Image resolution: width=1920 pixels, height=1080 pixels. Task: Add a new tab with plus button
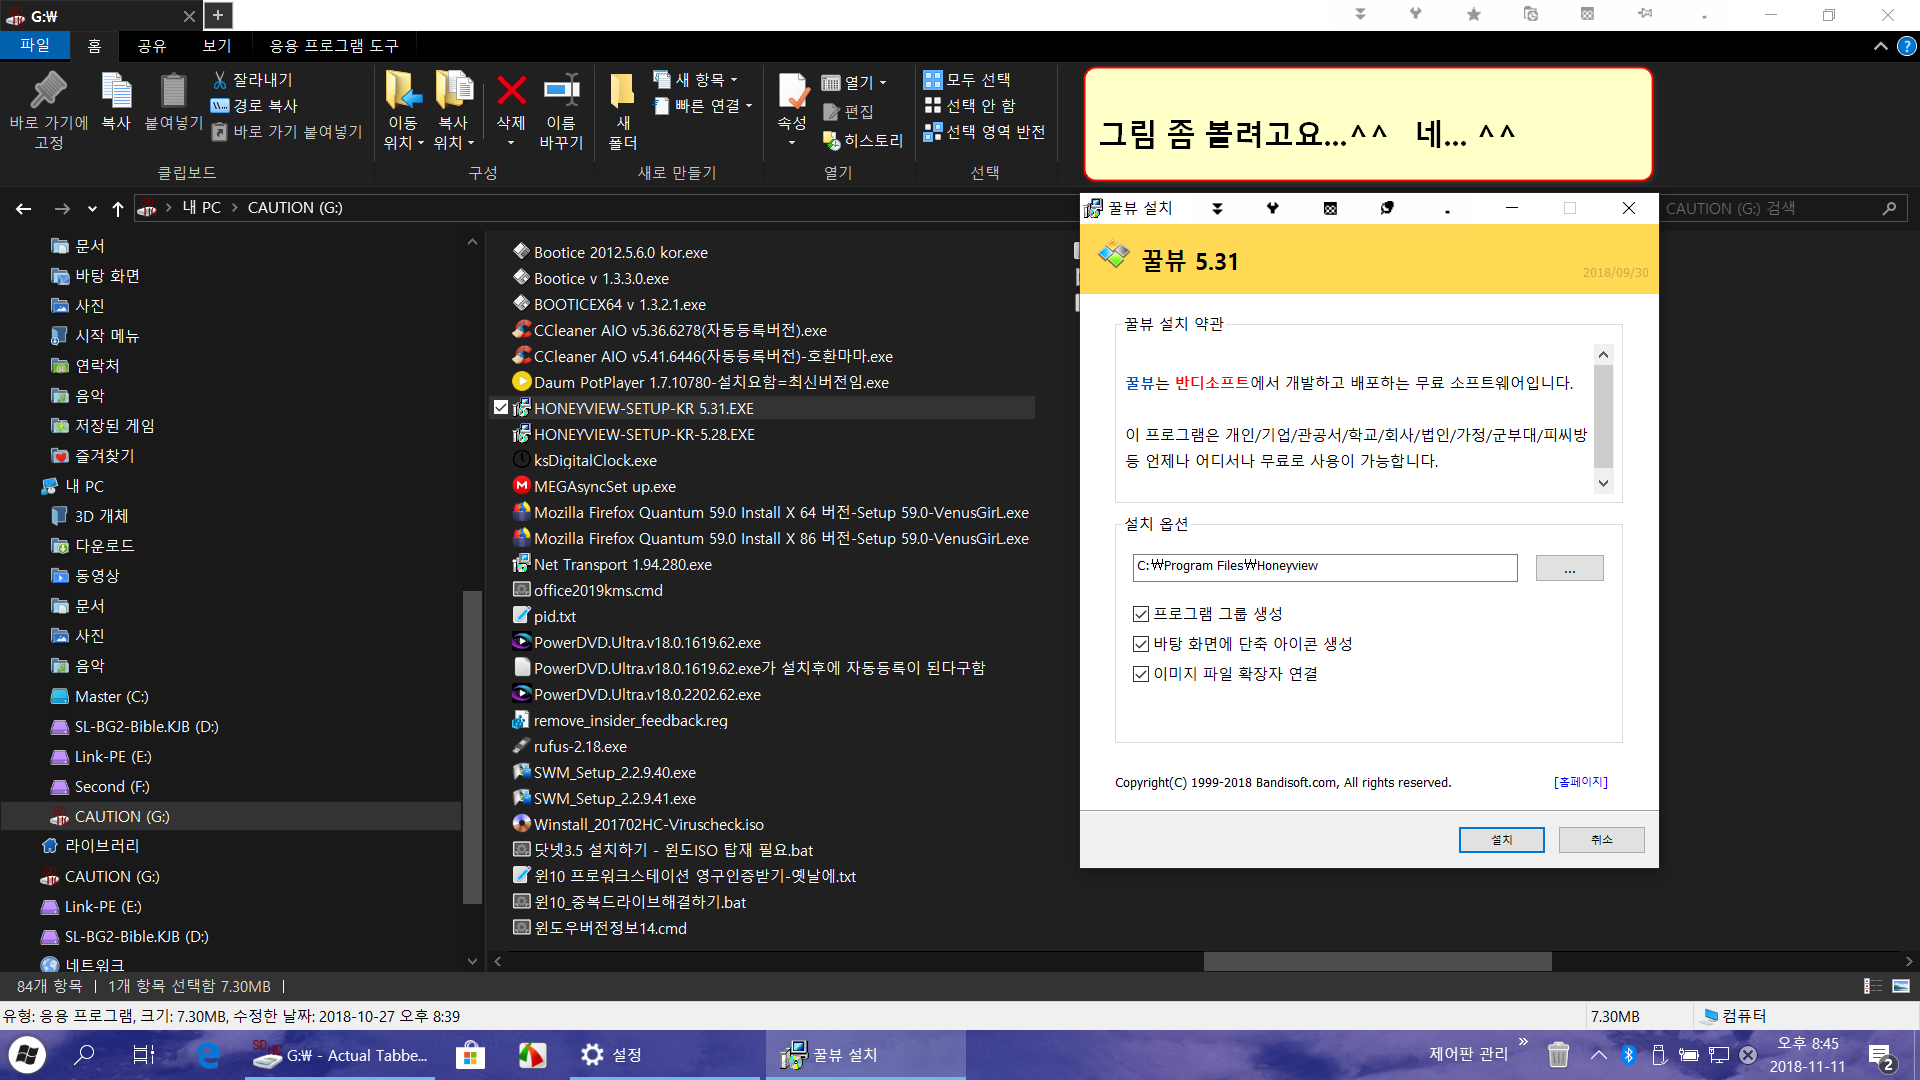coord(218,15)
